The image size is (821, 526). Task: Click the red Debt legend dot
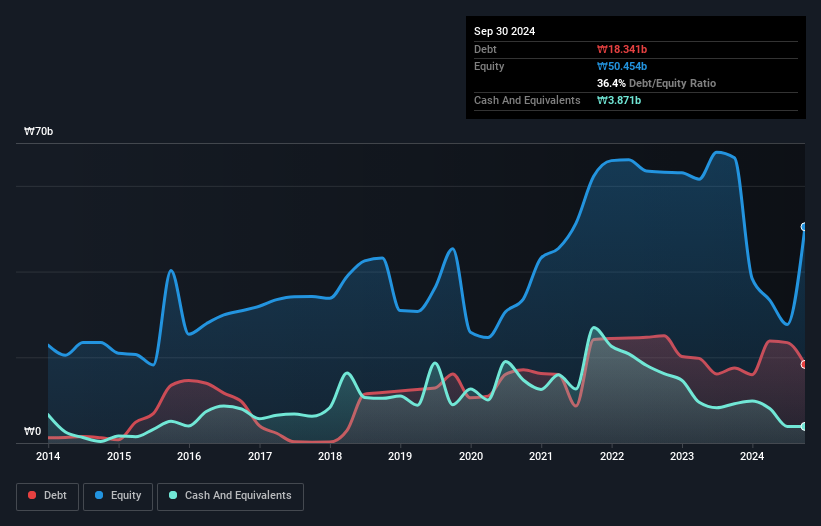tap(32, 495)
